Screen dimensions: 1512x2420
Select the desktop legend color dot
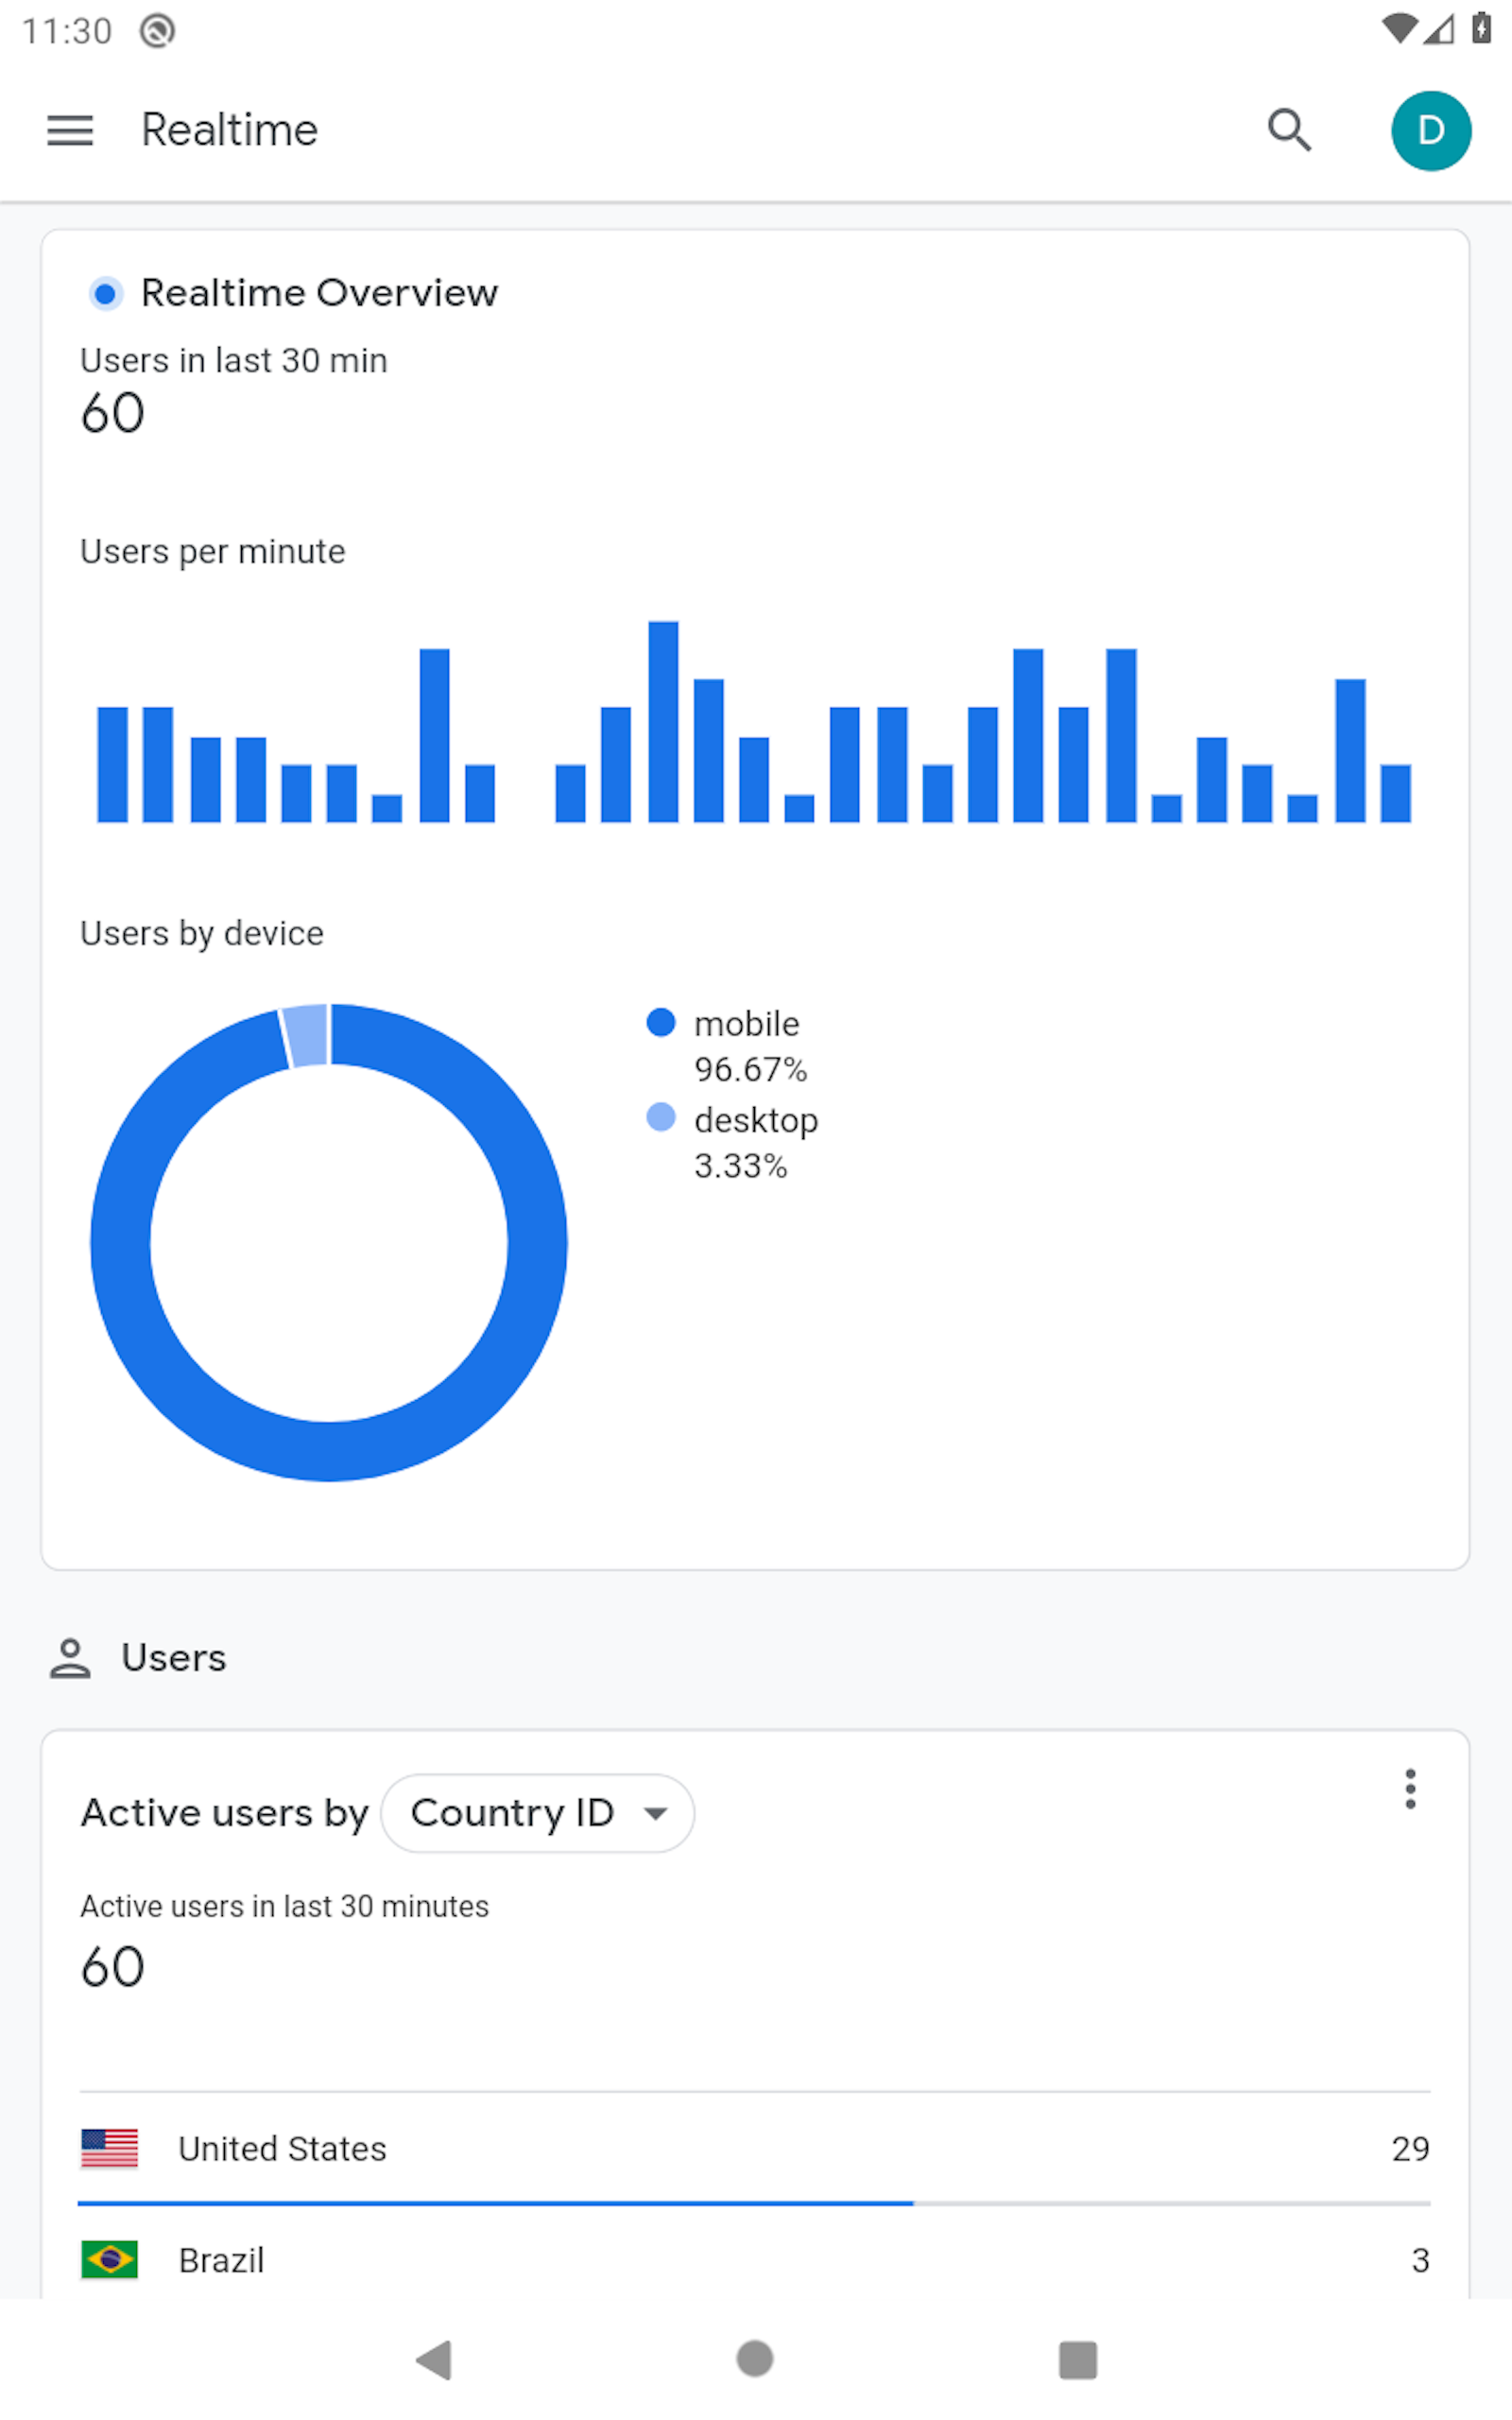pos(661,1117)
